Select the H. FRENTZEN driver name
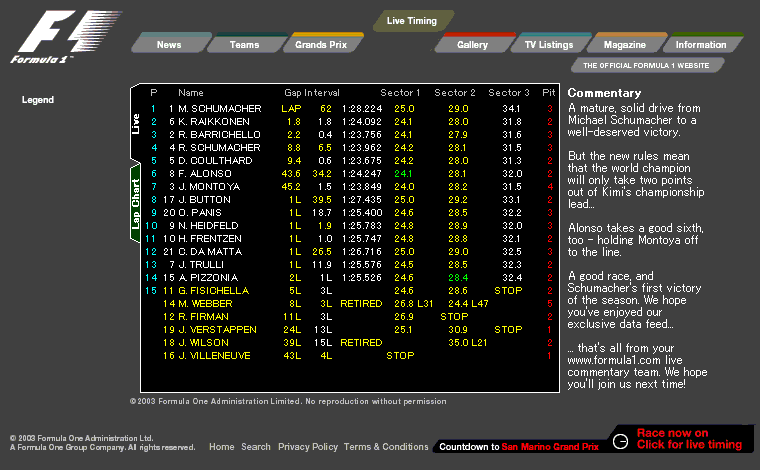The height and width of the screenshot is (470, 760). pyautogui.click(x=209, y=239)
